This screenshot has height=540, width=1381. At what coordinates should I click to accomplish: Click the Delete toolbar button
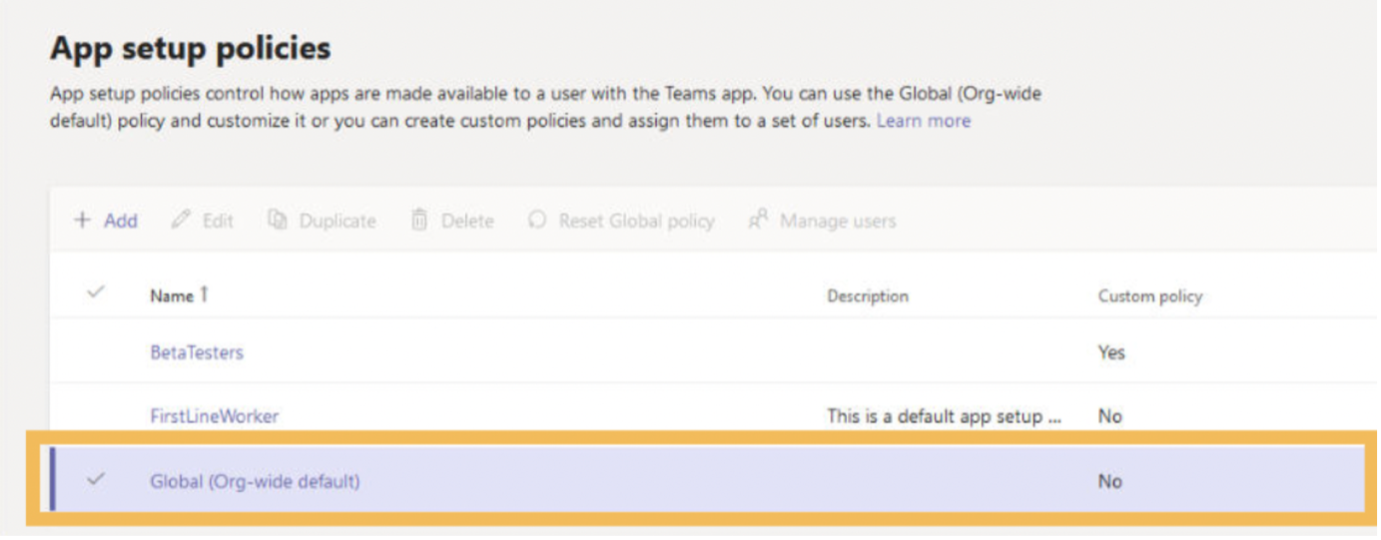[452, 221]
